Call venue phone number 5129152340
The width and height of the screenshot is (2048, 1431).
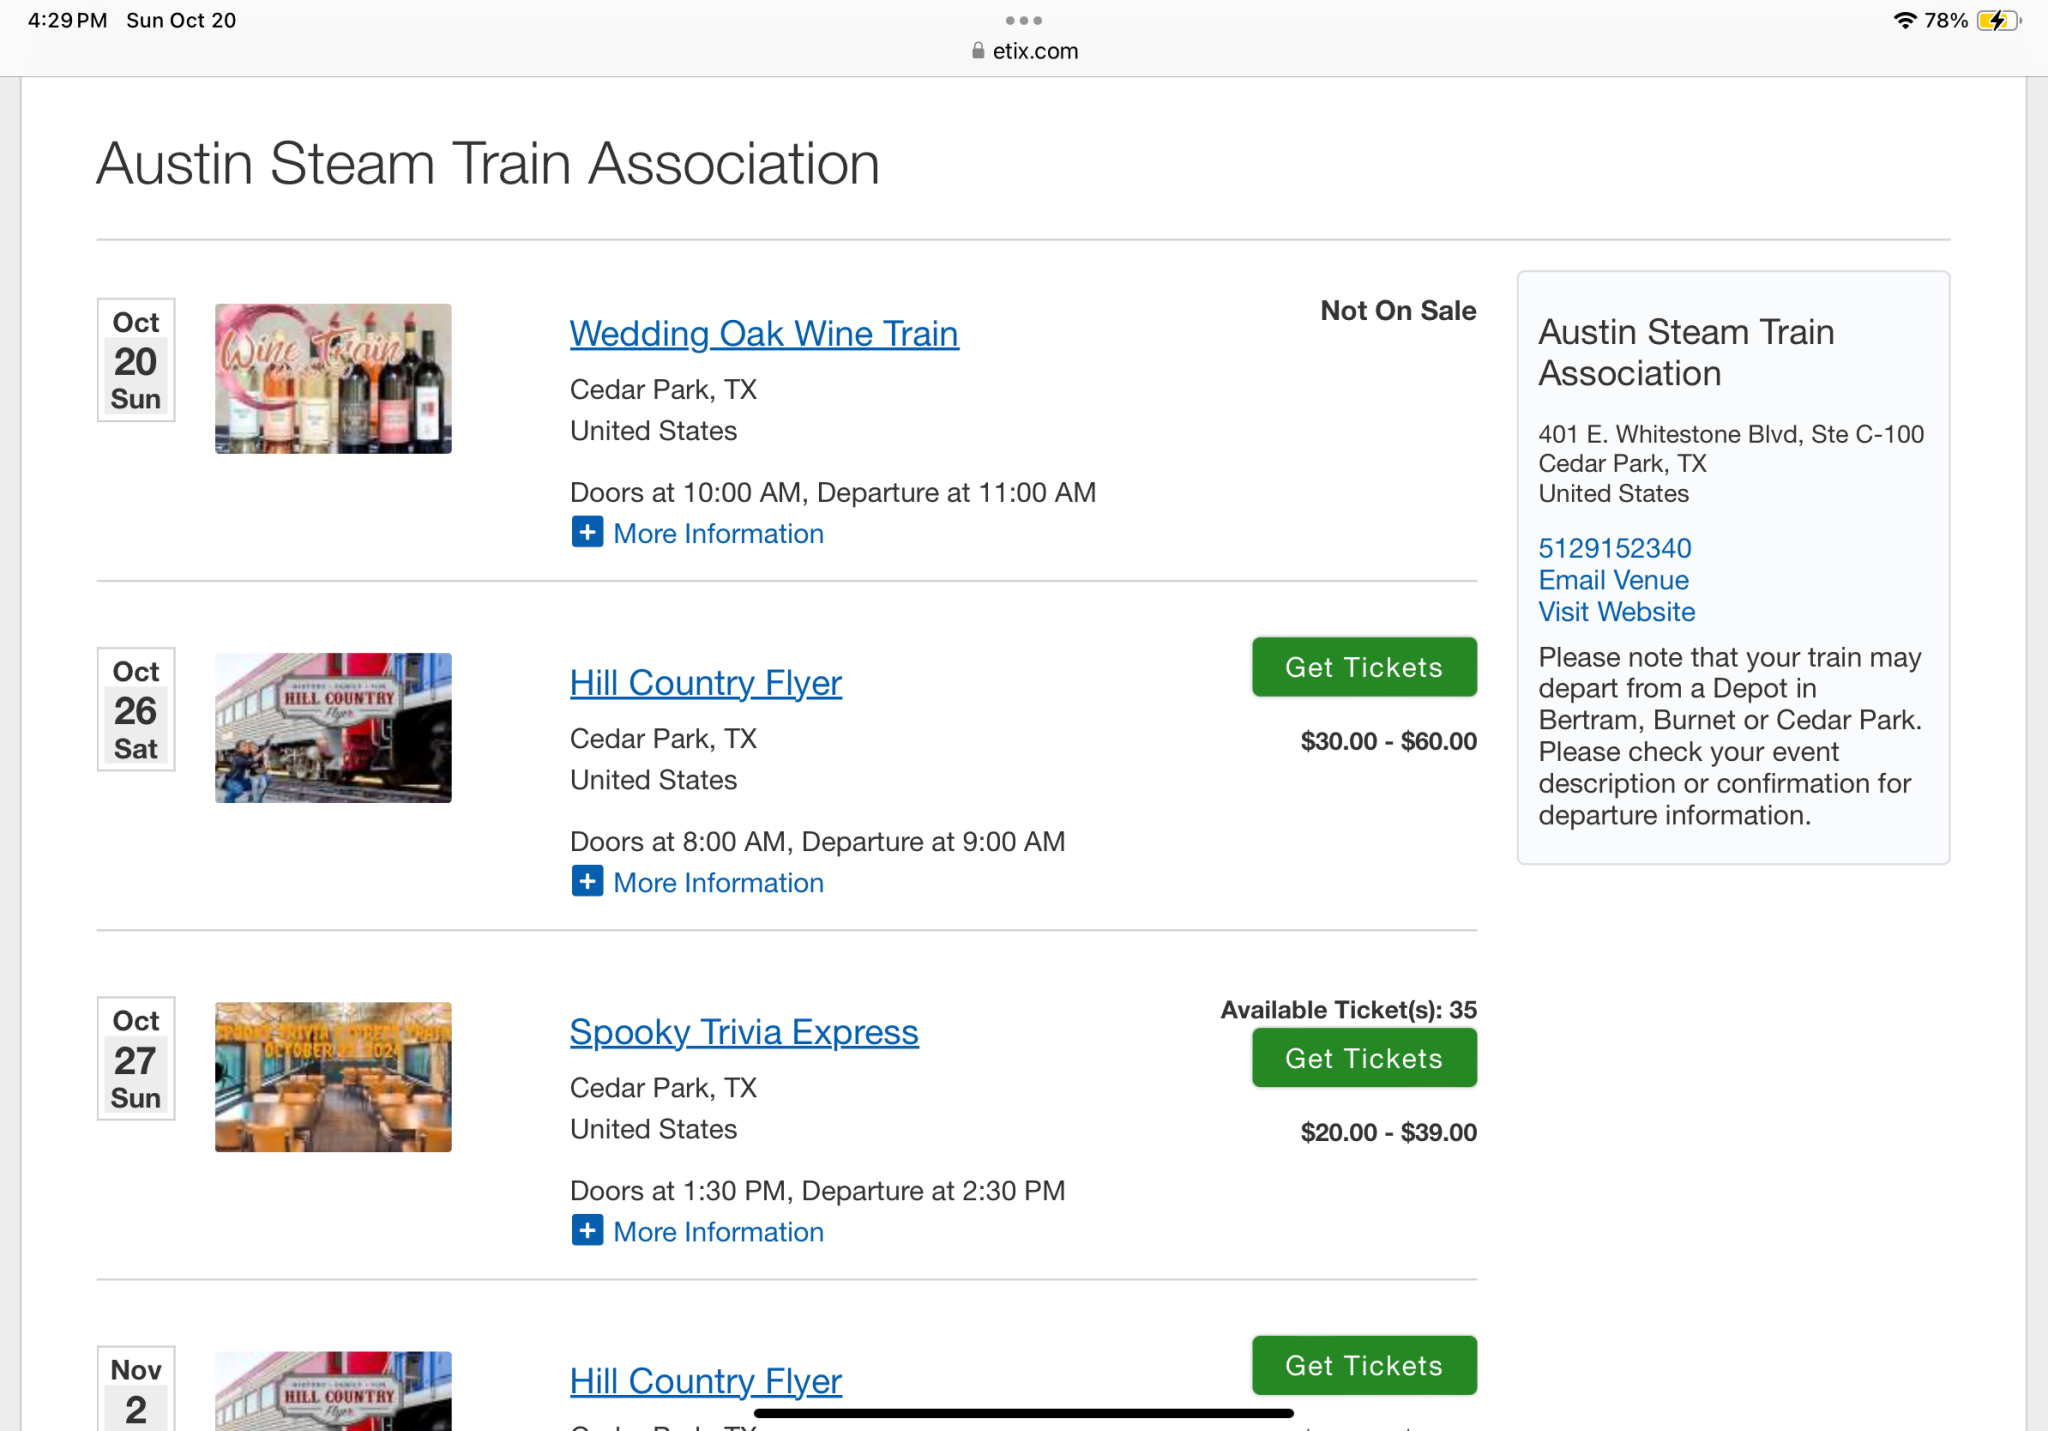(1614, 548)
